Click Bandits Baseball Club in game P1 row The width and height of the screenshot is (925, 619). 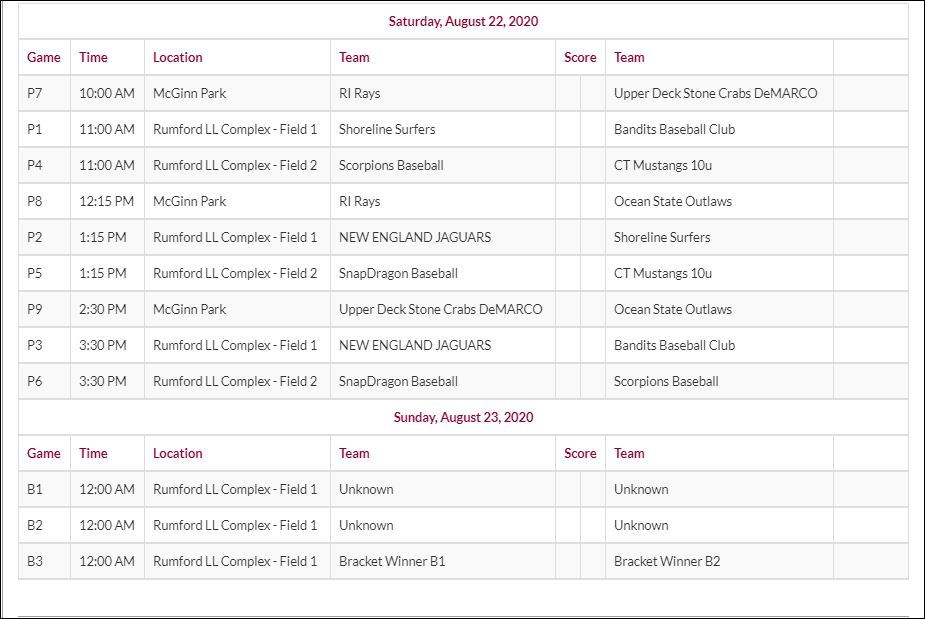(674, 129)
